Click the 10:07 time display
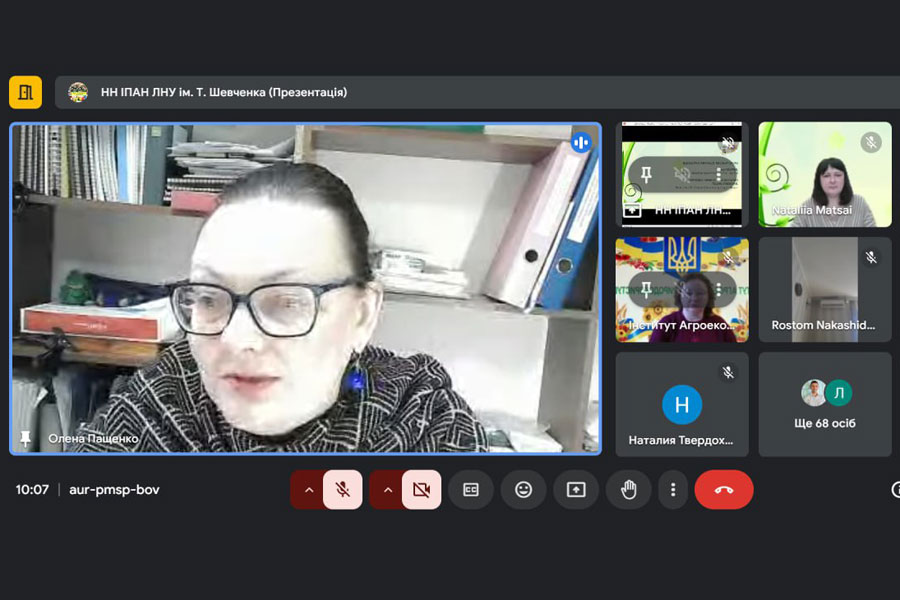This screenshot has width=900, height=600. pyautogui.click(x=32, y=490)
